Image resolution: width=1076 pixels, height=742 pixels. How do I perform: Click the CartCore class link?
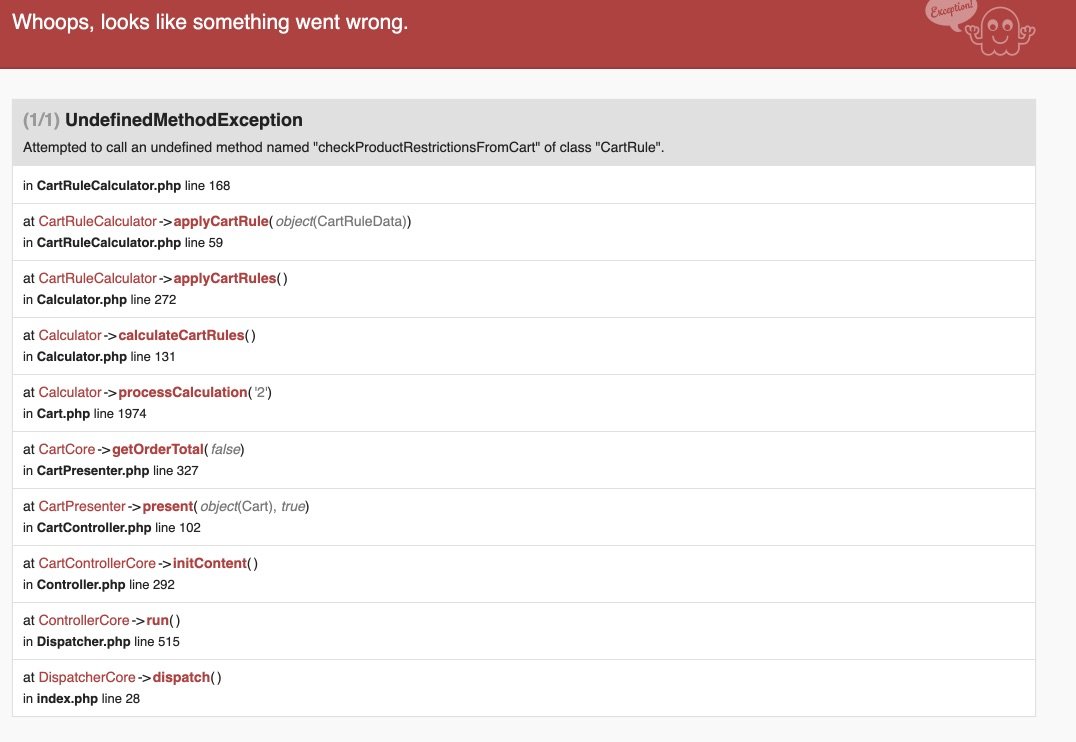pyautogui.click(x=67, y=449)
